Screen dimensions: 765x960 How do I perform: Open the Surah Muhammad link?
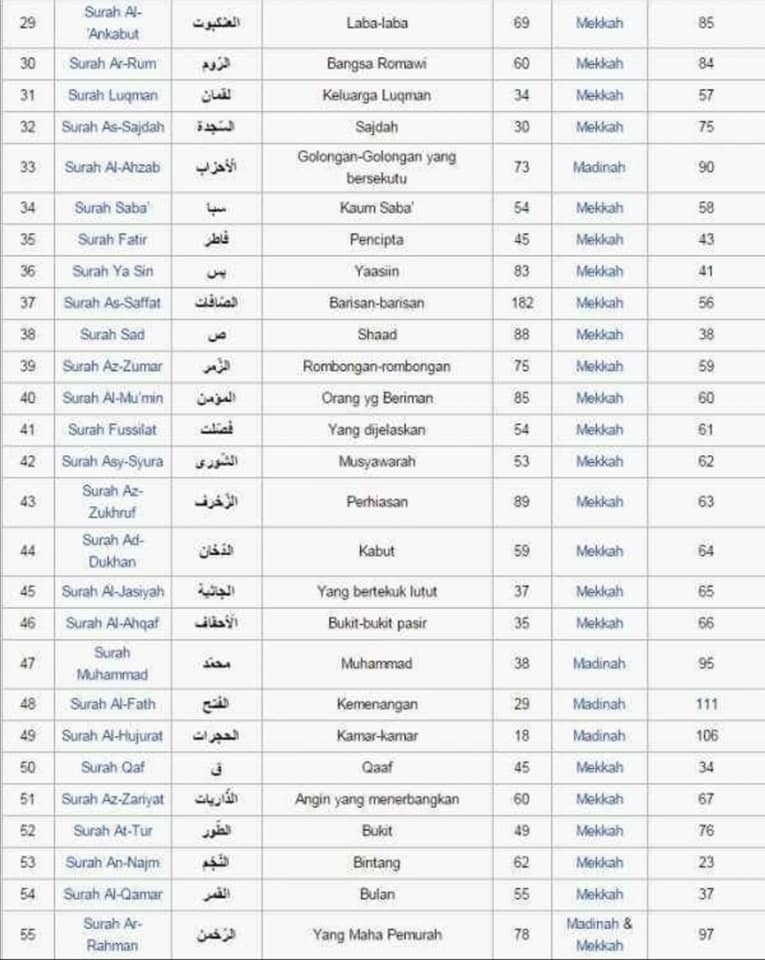tap(113, 664)
